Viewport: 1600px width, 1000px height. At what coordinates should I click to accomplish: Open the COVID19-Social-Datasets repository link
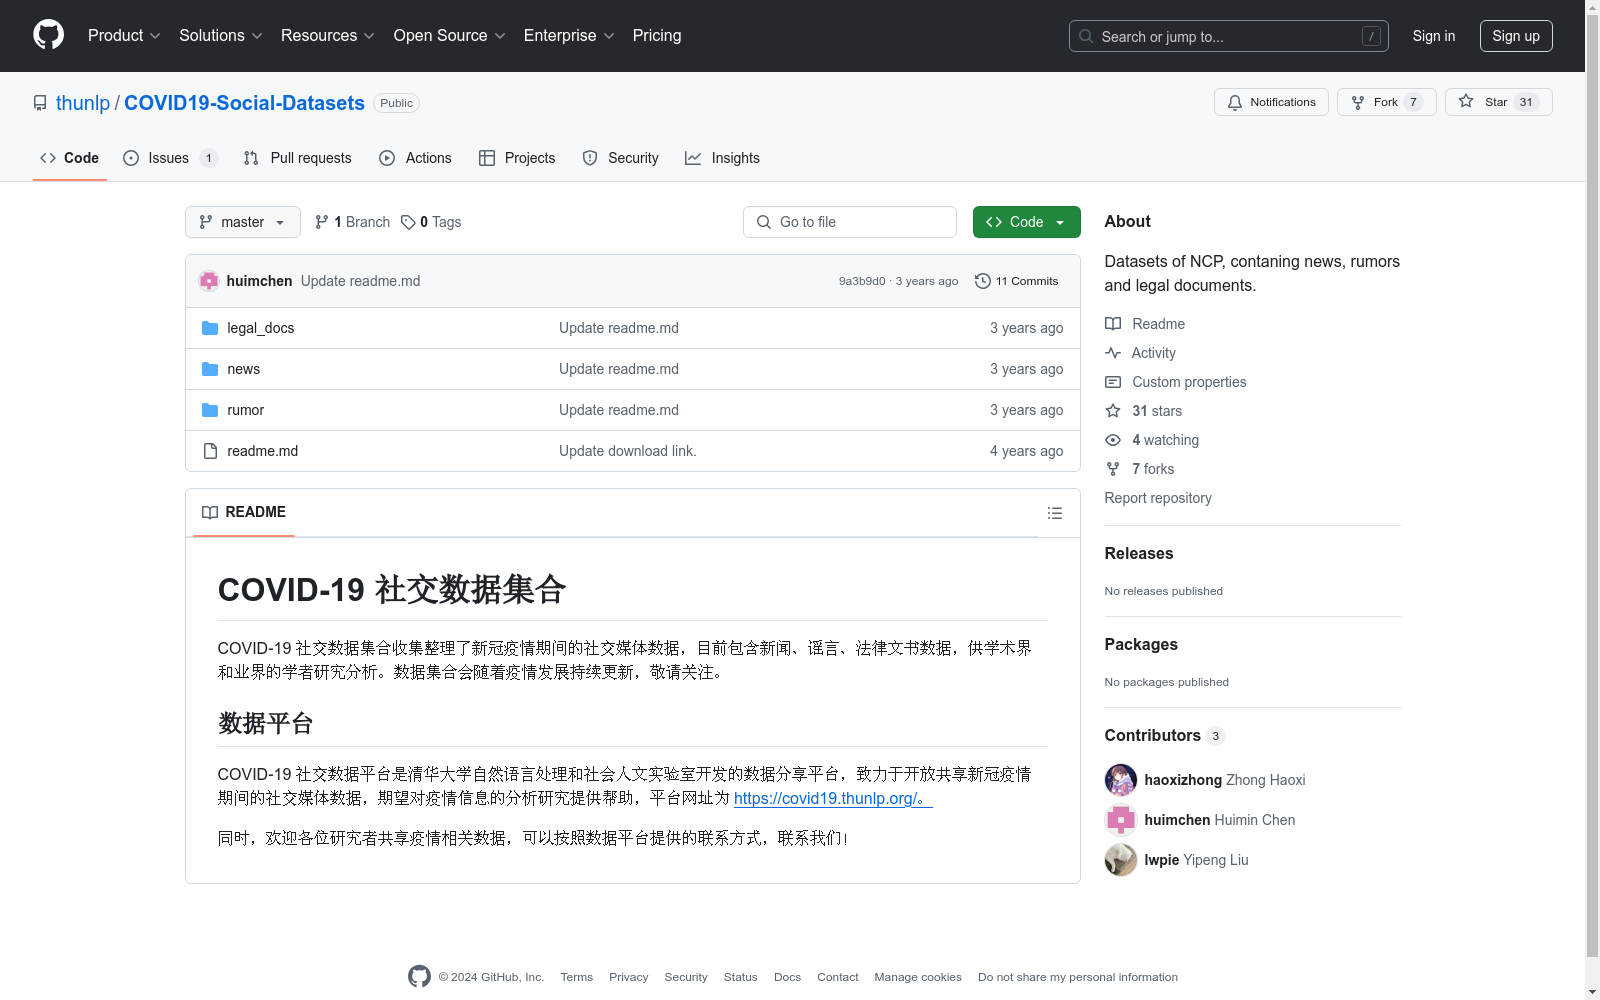click(x=244, y=103)
